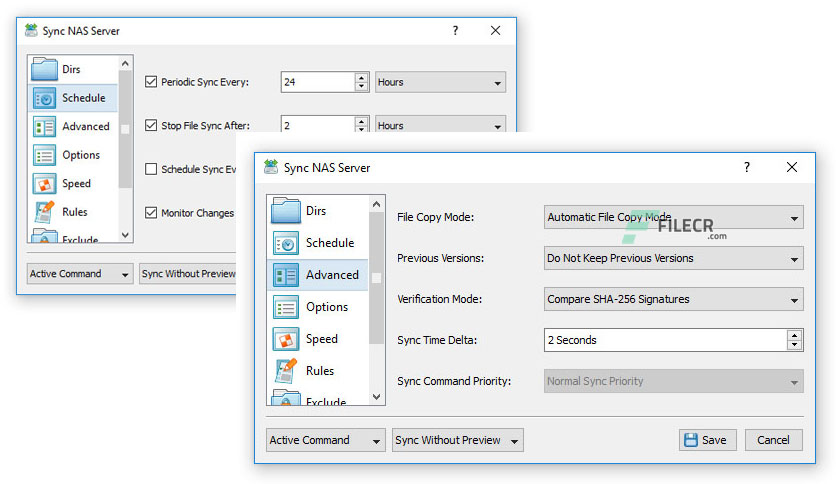Open the Rules pencil icon in front dialog
The width and height of the screenshot is (836, 484).
286,371
